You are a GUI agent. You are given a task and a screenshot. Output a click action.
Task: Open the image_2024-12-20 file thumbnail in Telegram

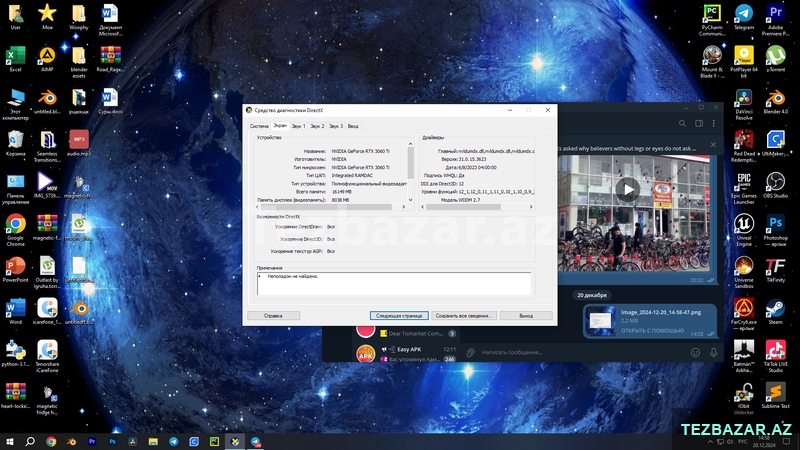(601, 321)
